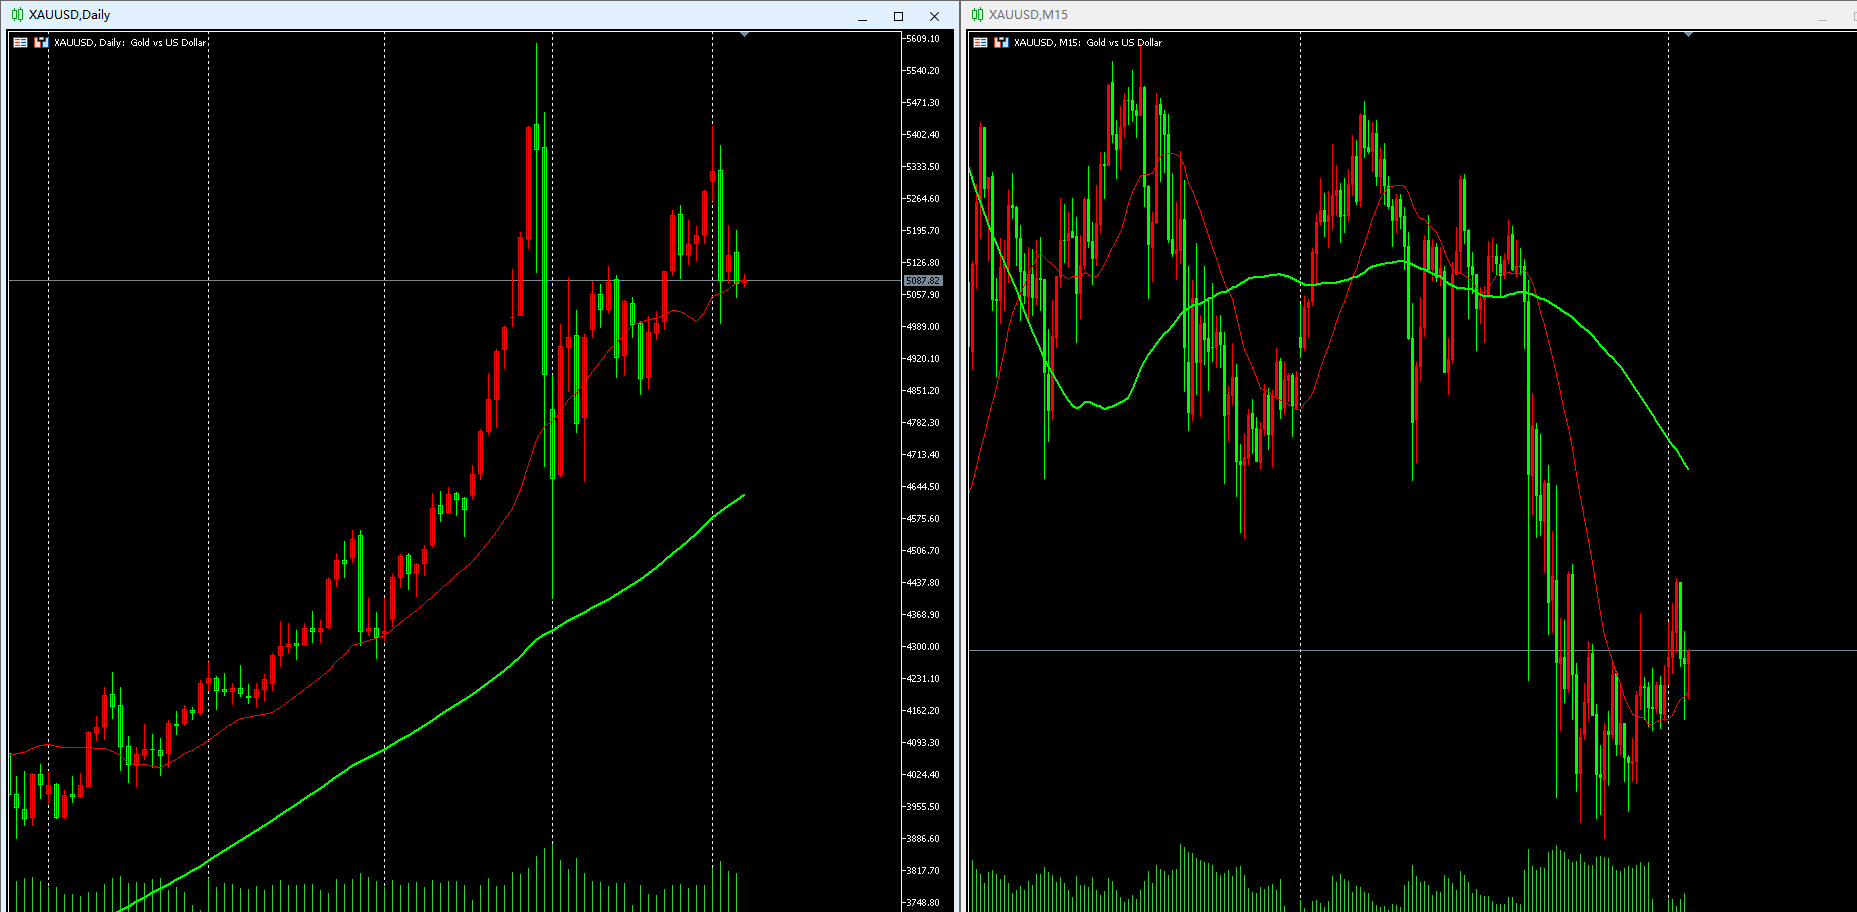
Task: Select the XAUUSD,Daily window title text
Action: pyautogui.click(x=69, y=15)
